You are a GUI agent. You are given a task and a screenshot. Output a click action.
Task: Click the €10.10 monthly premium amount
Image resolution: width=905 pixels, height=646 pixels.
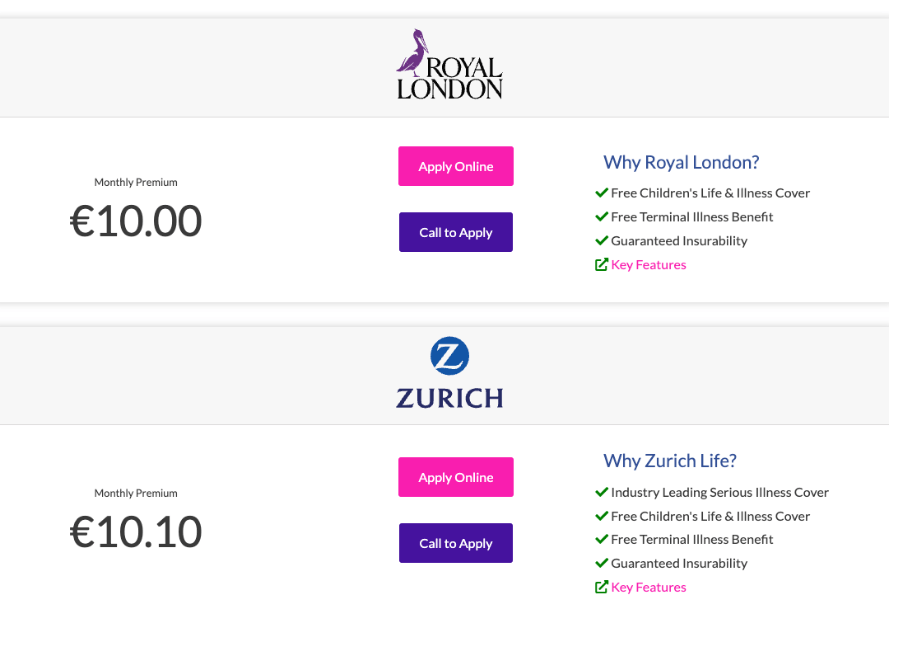pos(136,532)
